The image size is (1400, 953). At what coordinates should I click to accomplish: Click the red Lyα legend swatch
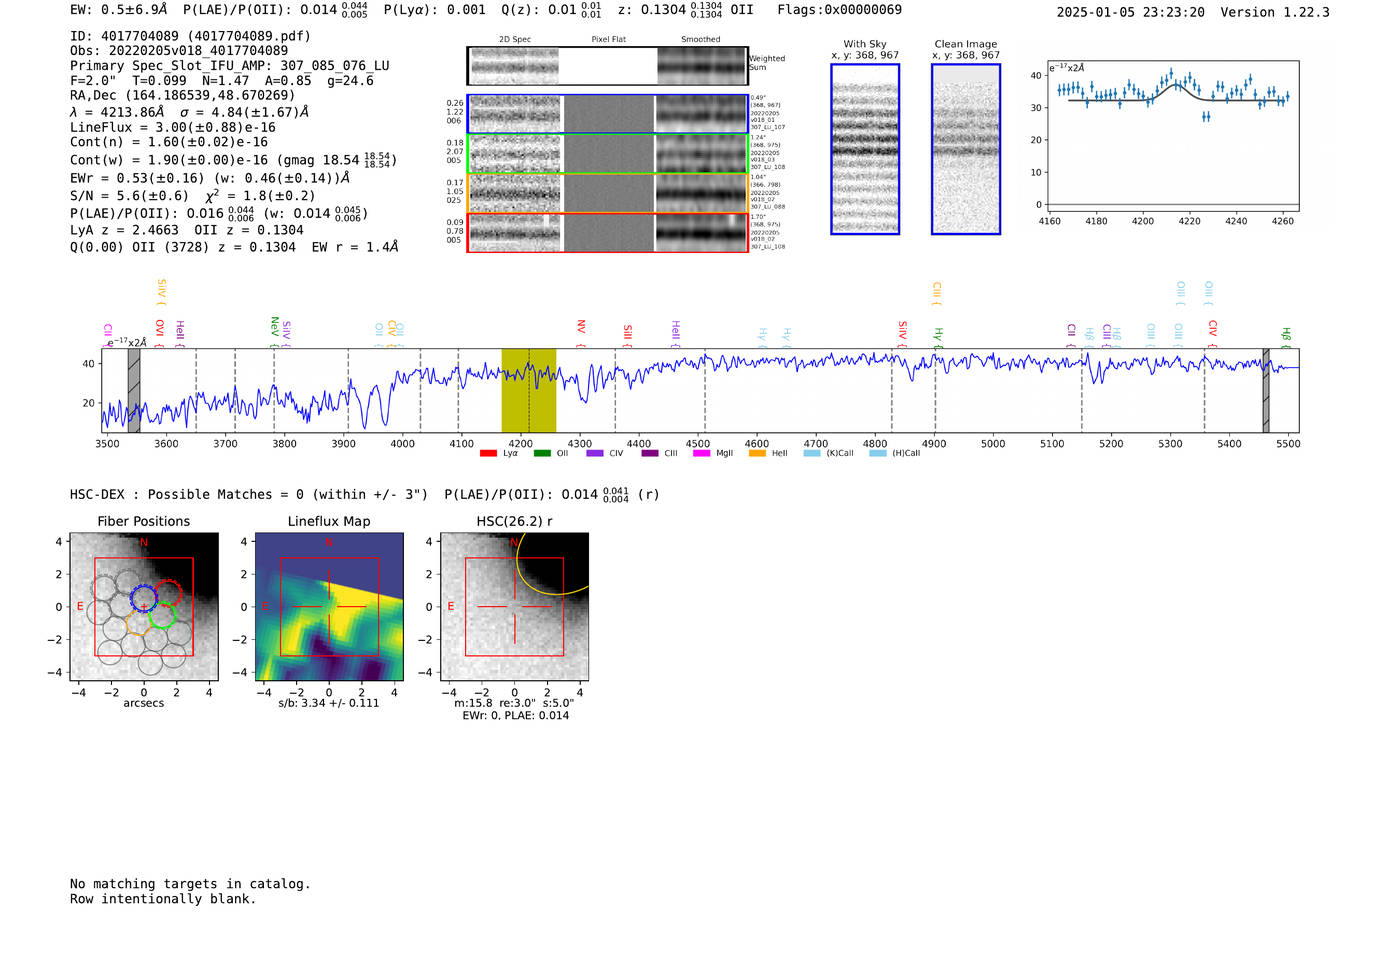tap(488, 454)
